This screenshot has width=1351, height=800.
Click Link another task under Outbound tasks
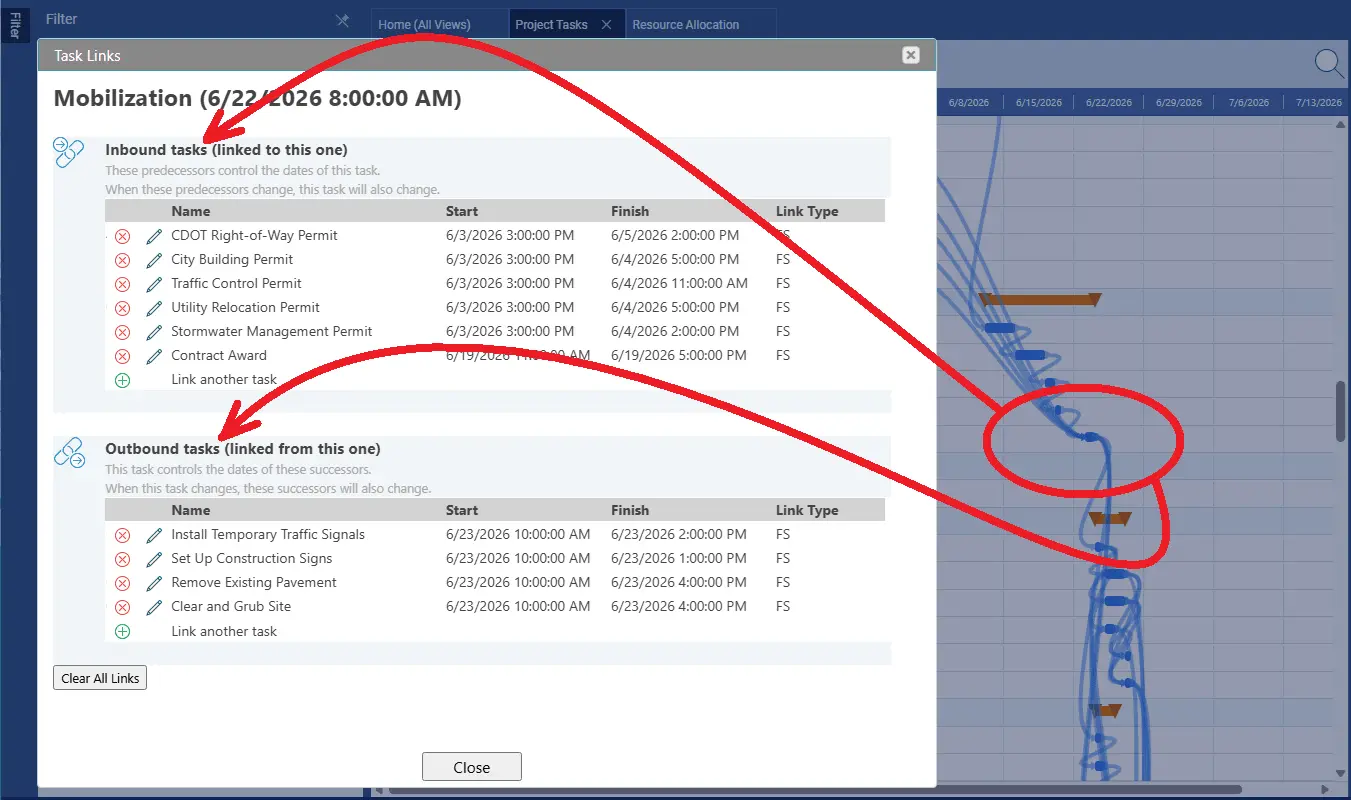tap(224, 631)
